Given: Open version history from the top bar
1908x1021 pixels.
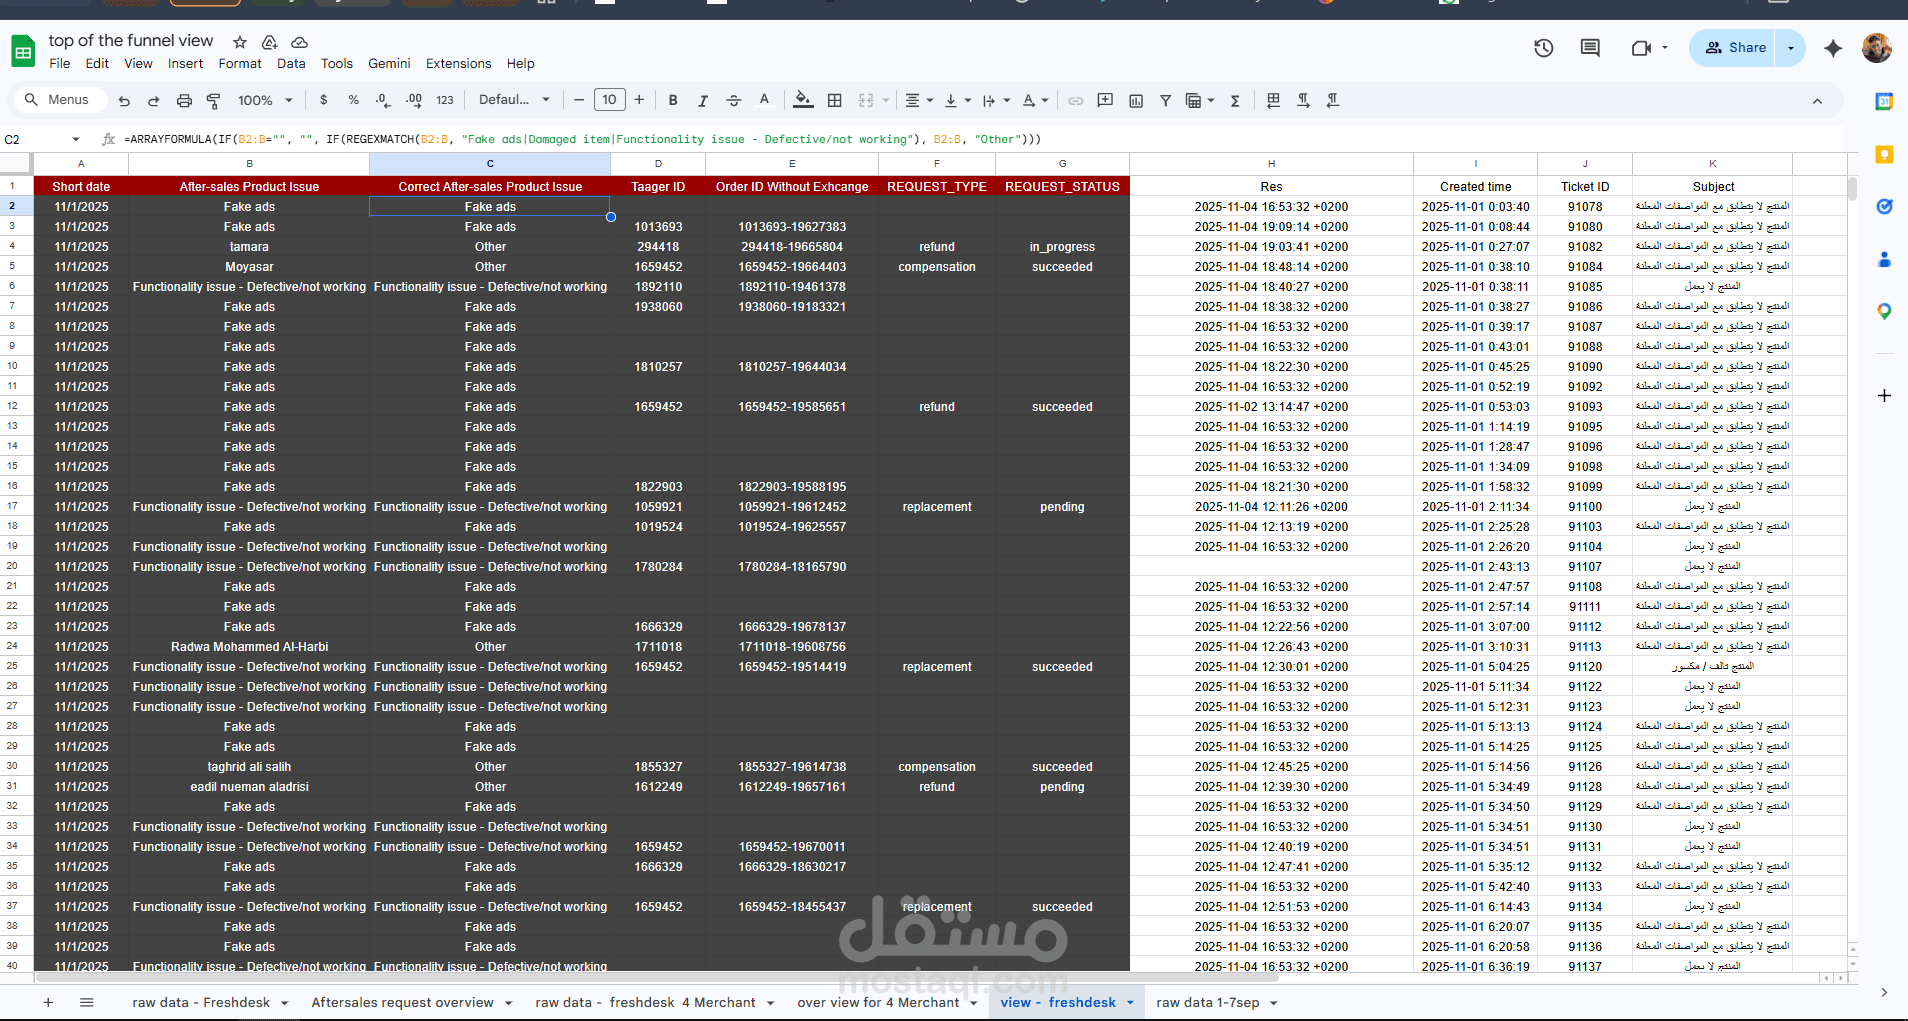Looking at the screenshot, I should tap(1543, 47).
